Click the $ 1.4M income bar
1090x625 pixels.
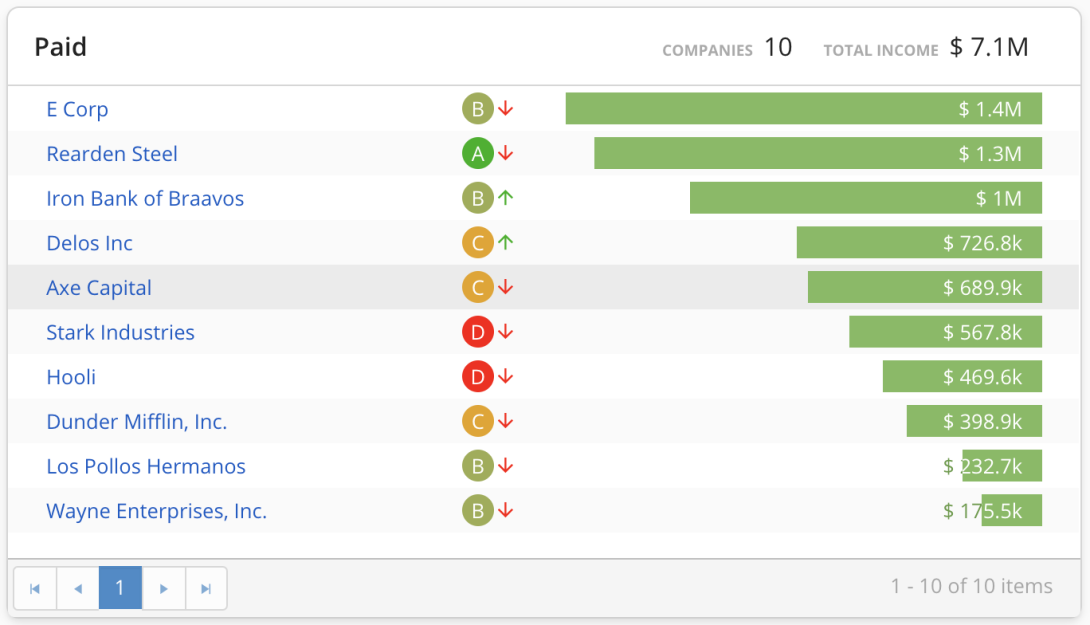tap(803, 109)
